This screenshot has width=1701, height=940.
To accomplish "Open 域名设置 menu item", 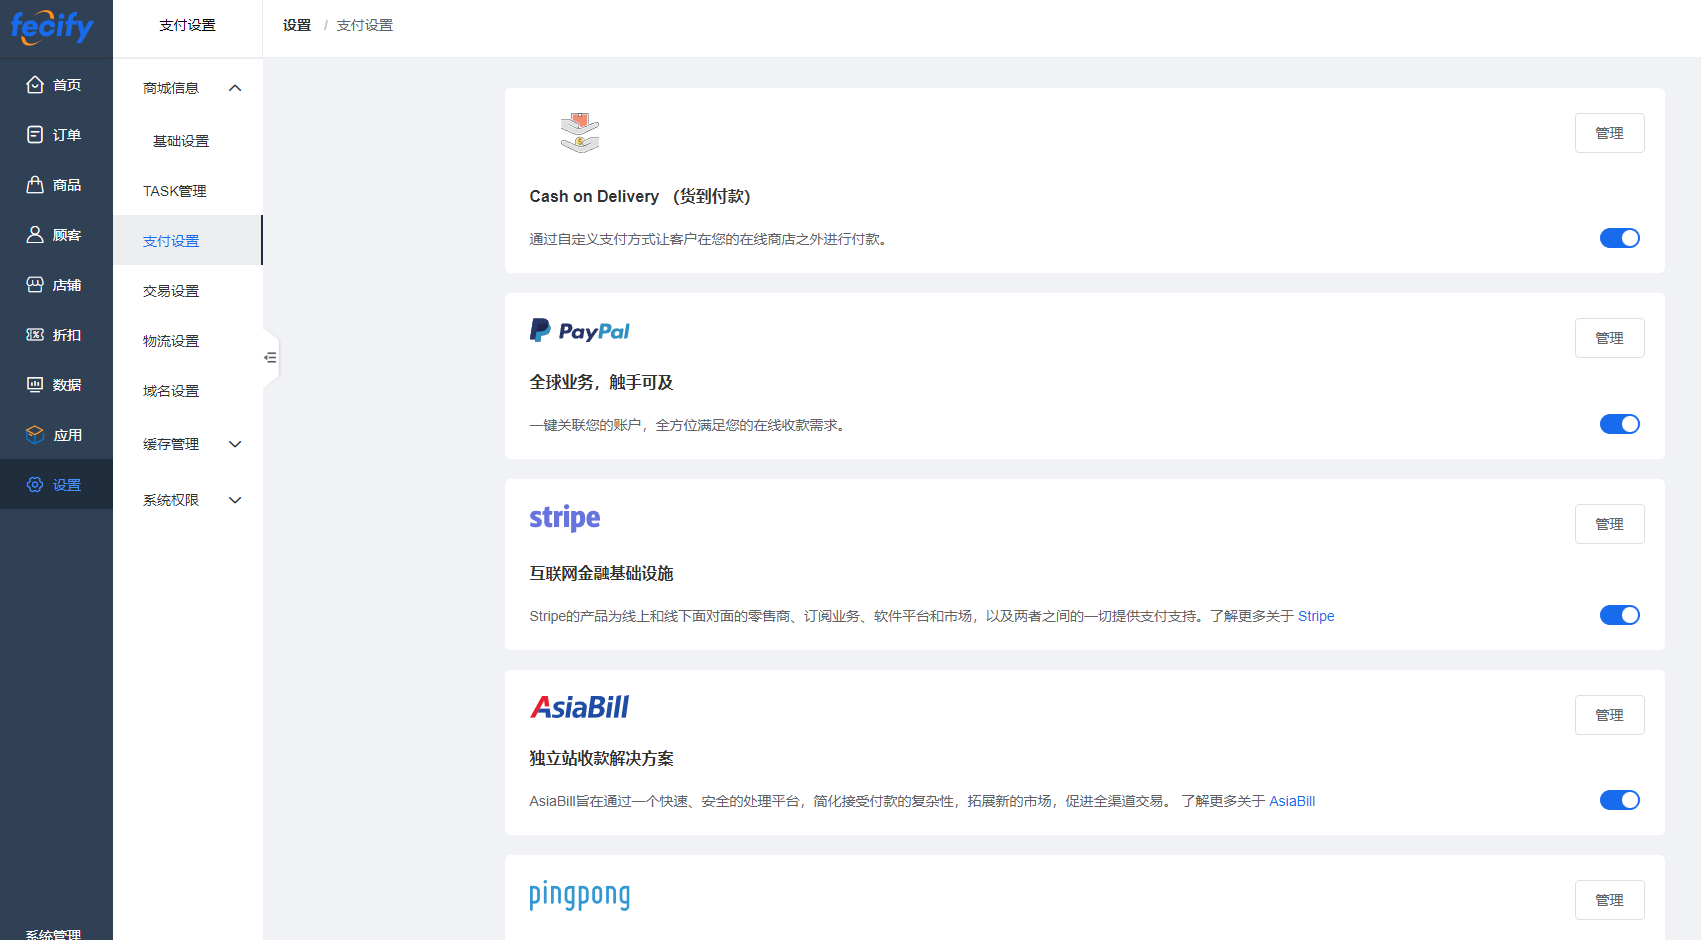I will click(171, 391).
